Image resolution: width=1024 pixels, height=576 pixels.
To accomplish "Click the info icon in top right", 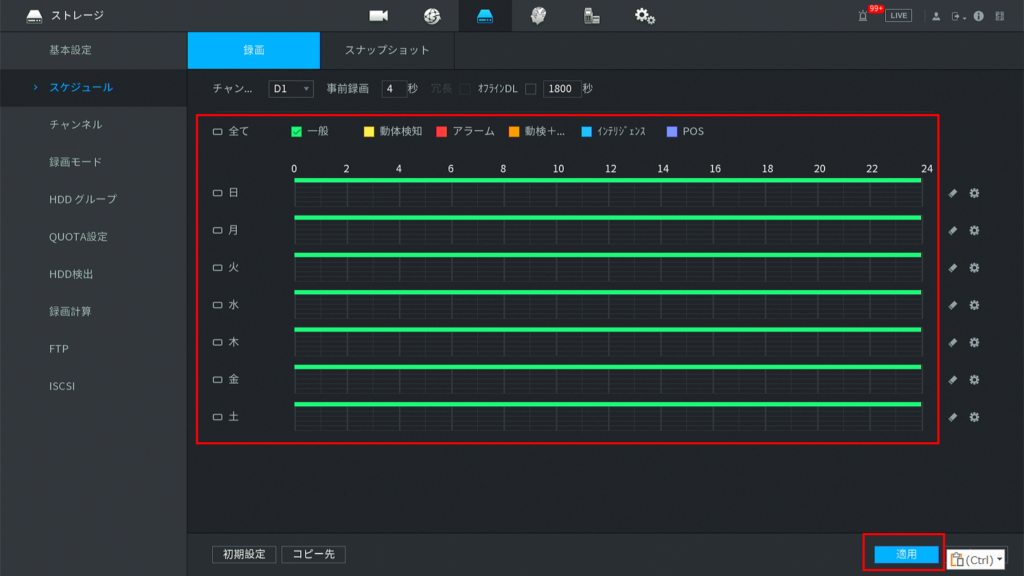I will [978, 16].
